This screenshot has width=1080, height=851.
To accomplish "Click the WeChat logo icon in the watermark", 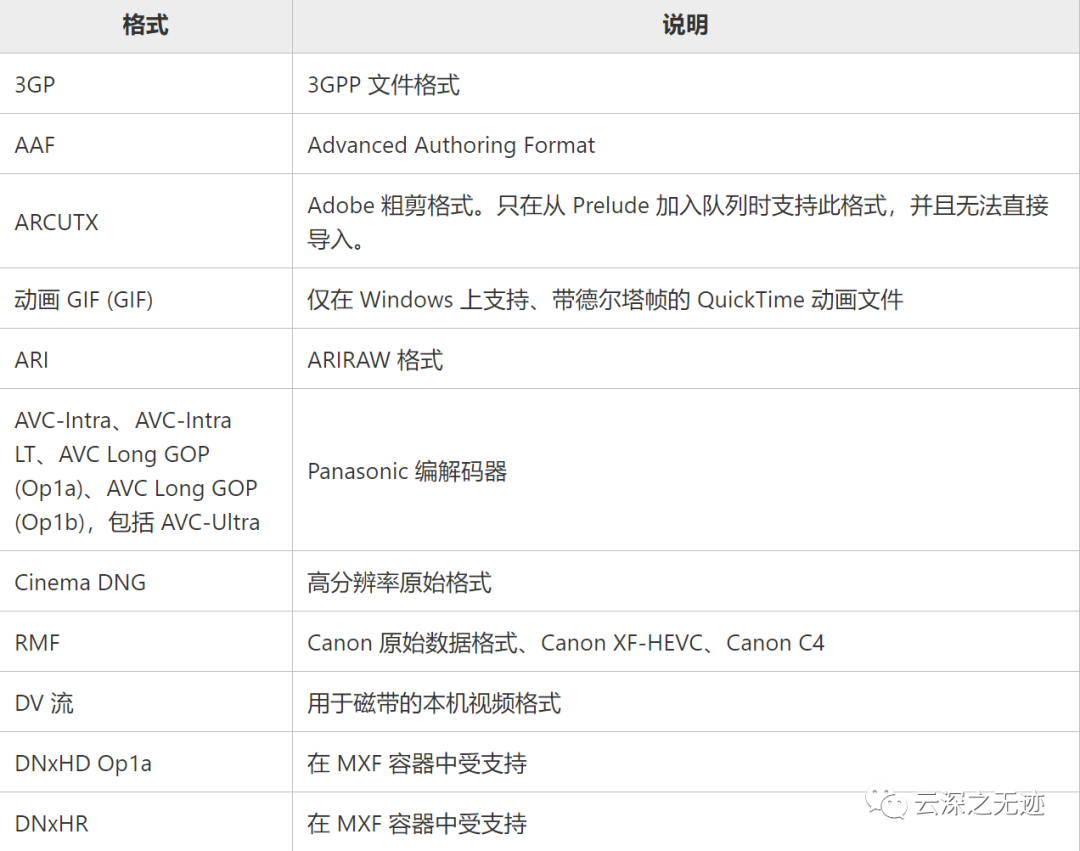I will pos(887,803).
